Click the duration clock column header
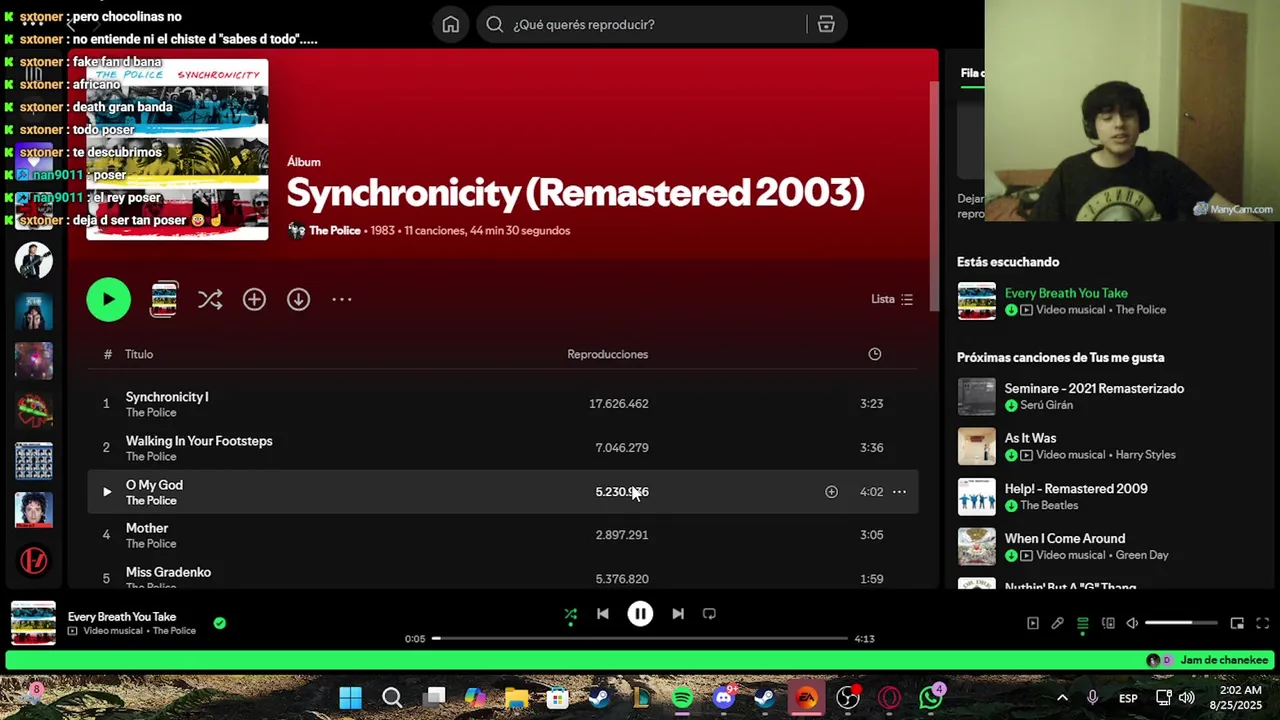 875,354
